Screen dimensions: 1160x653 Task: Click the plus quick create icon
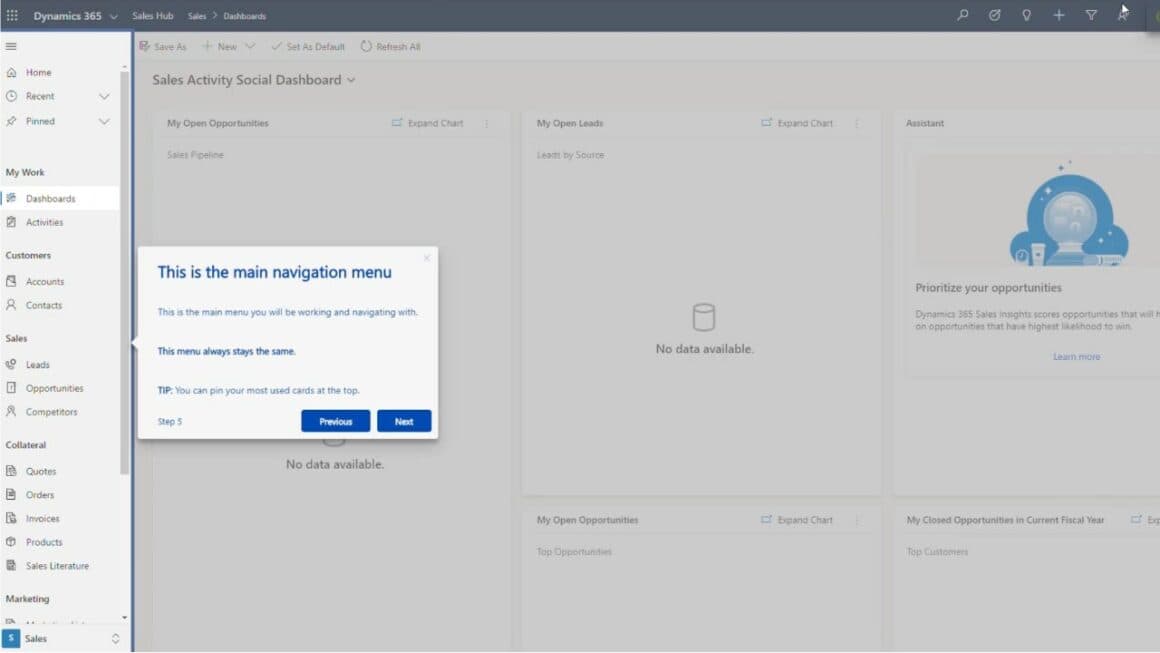1059,15
